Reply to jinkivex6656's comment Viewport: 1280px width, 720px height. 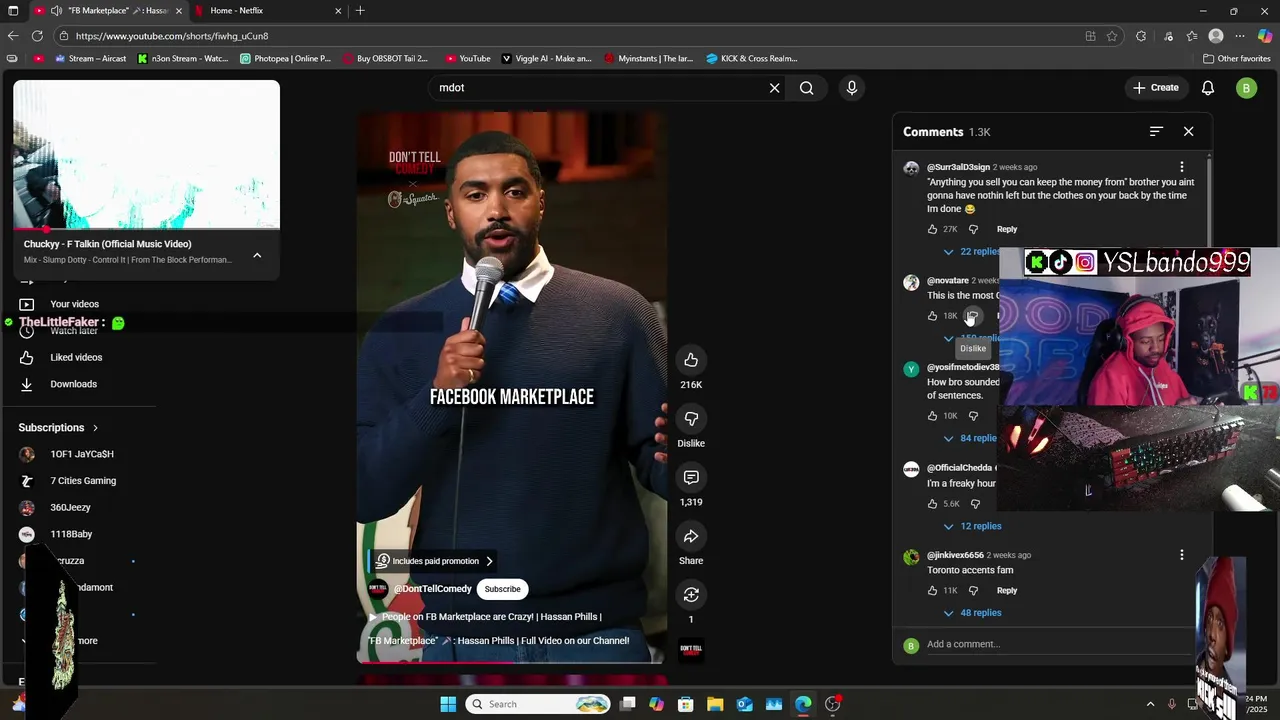pyautogui.click(x=1007, y=591)
